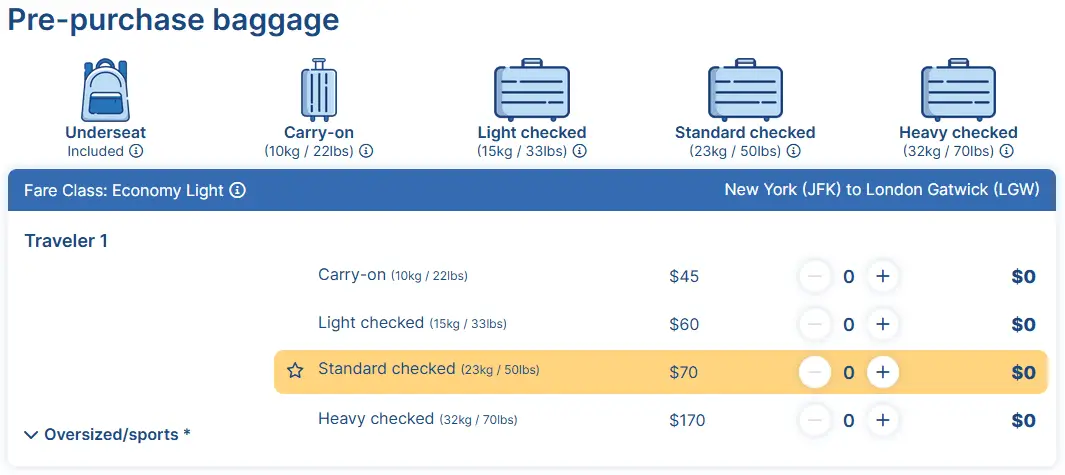Image resolution: width=1065 pixels, height=475 pixels.
Task: Click the Standard checked bag icon
Action: pos(745,91)
